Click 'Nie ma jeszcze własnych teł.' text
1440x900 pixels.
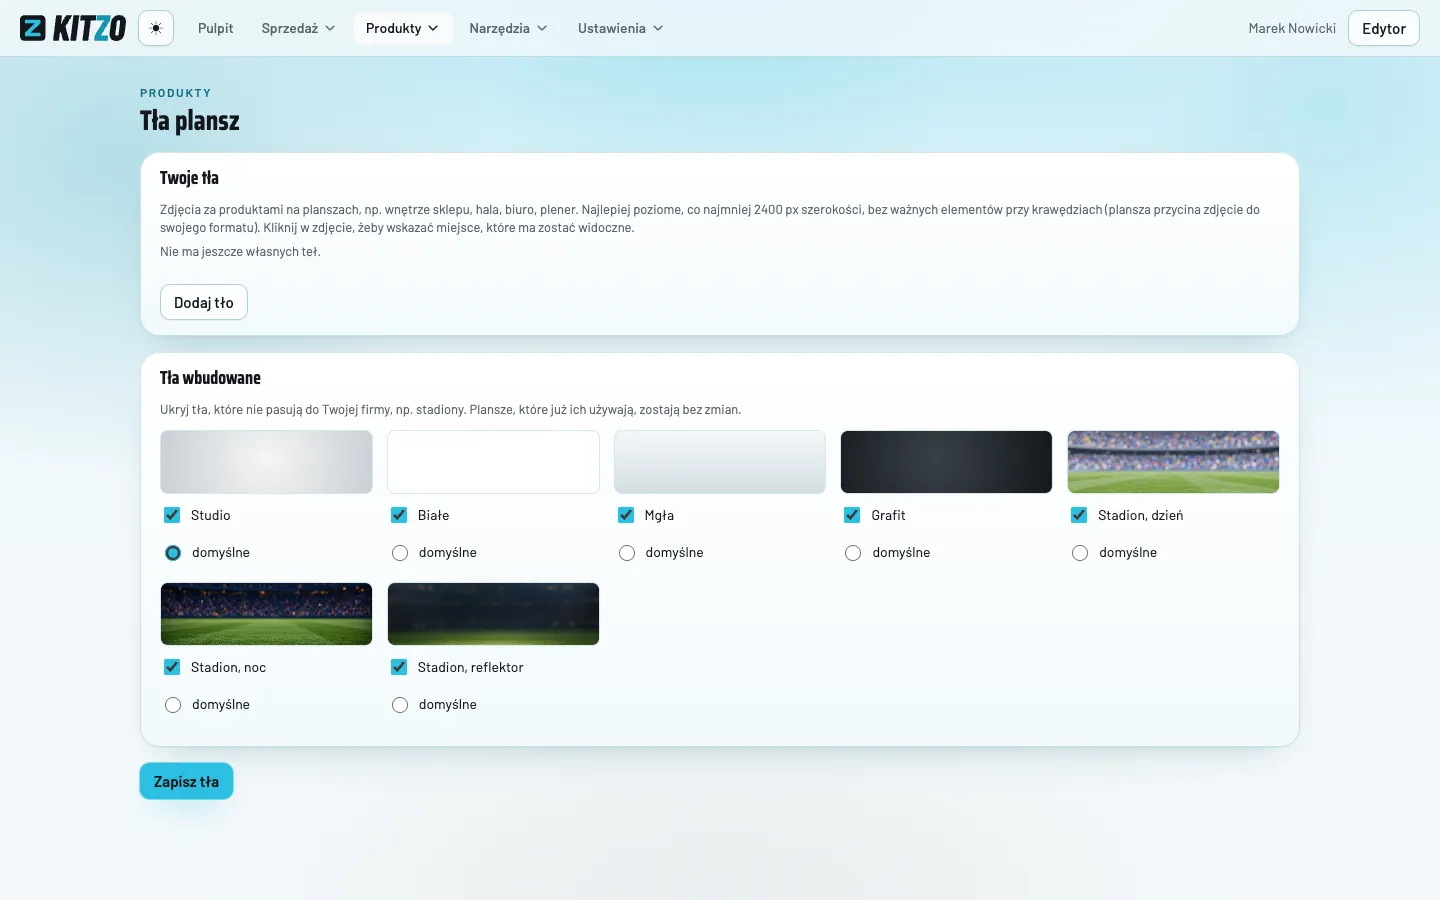tap(240, 252)
